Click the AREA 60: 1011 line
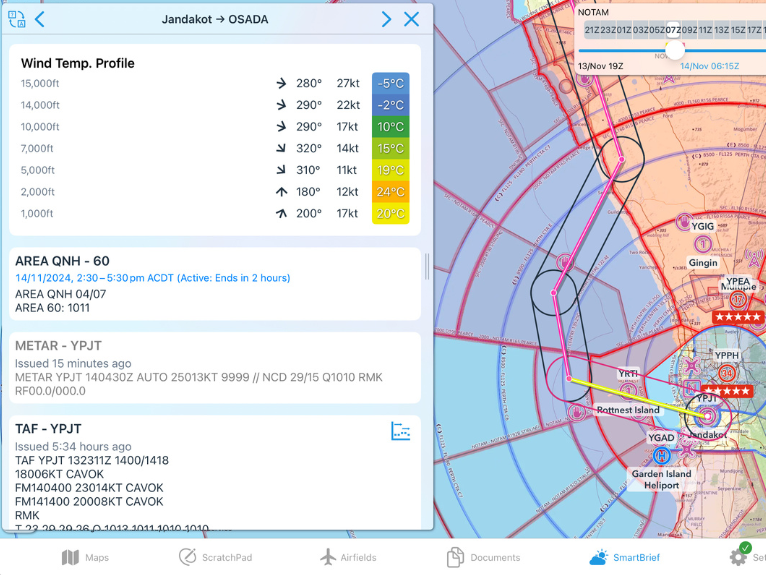The image size is (766, 575). pos(52,308)
